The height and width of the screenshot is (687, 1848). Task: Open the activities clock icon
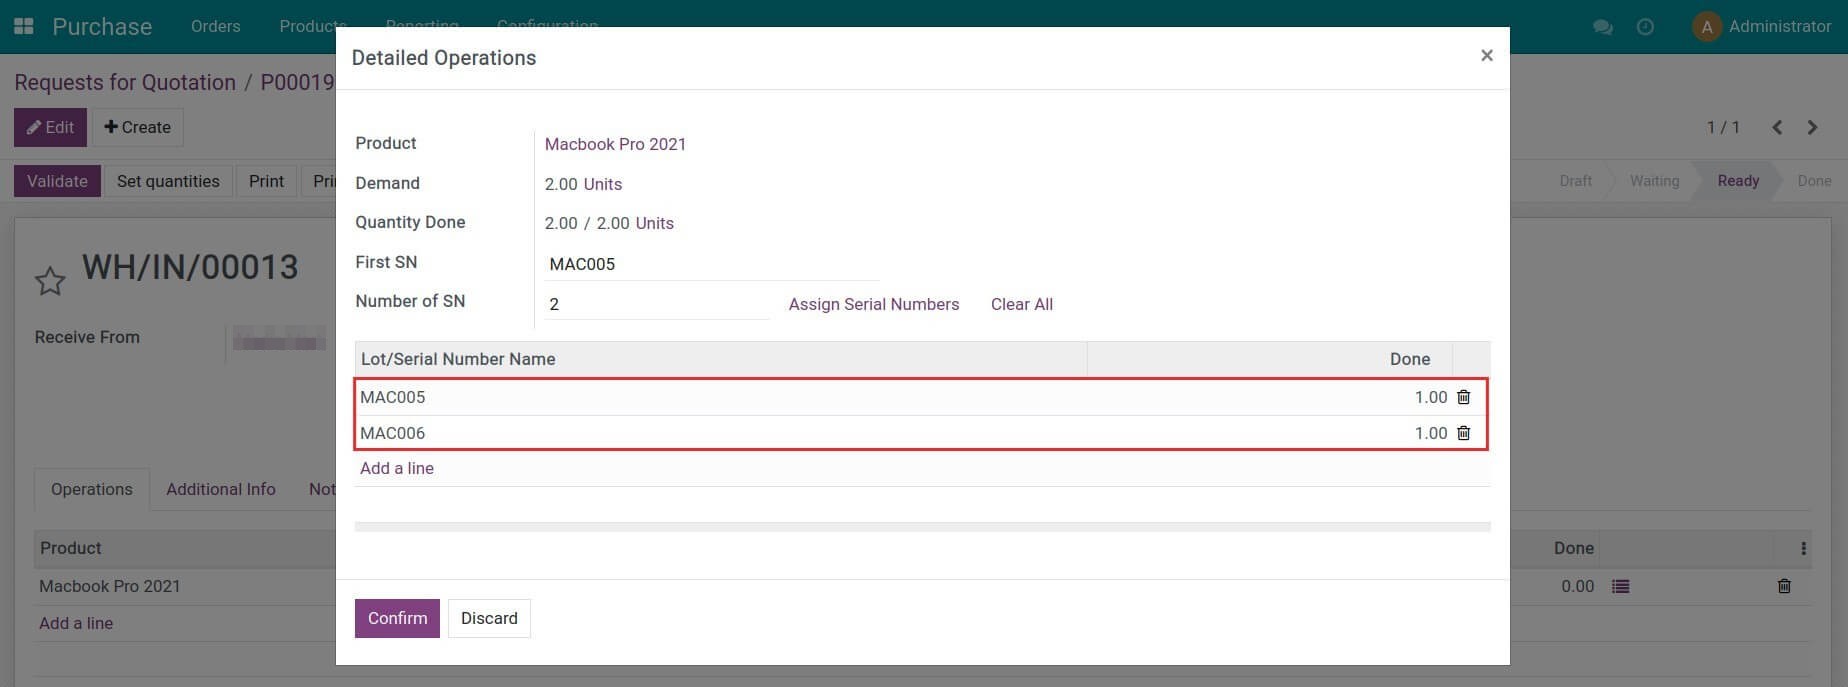pyautogui.click(x=1645, y=27)
